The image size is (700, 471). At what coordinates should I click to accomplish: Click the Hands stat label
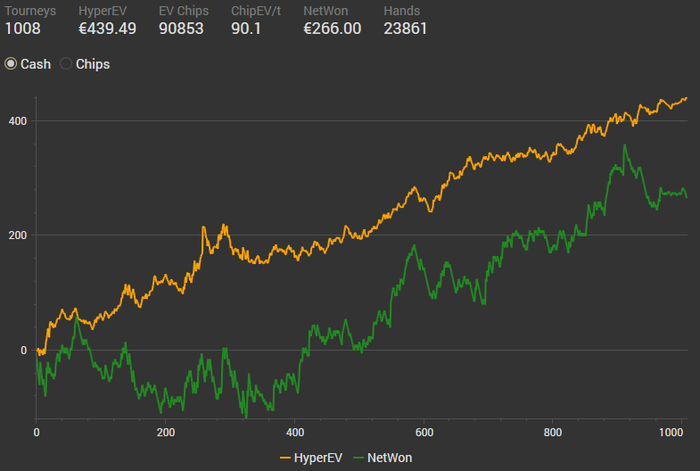[402, 11]
